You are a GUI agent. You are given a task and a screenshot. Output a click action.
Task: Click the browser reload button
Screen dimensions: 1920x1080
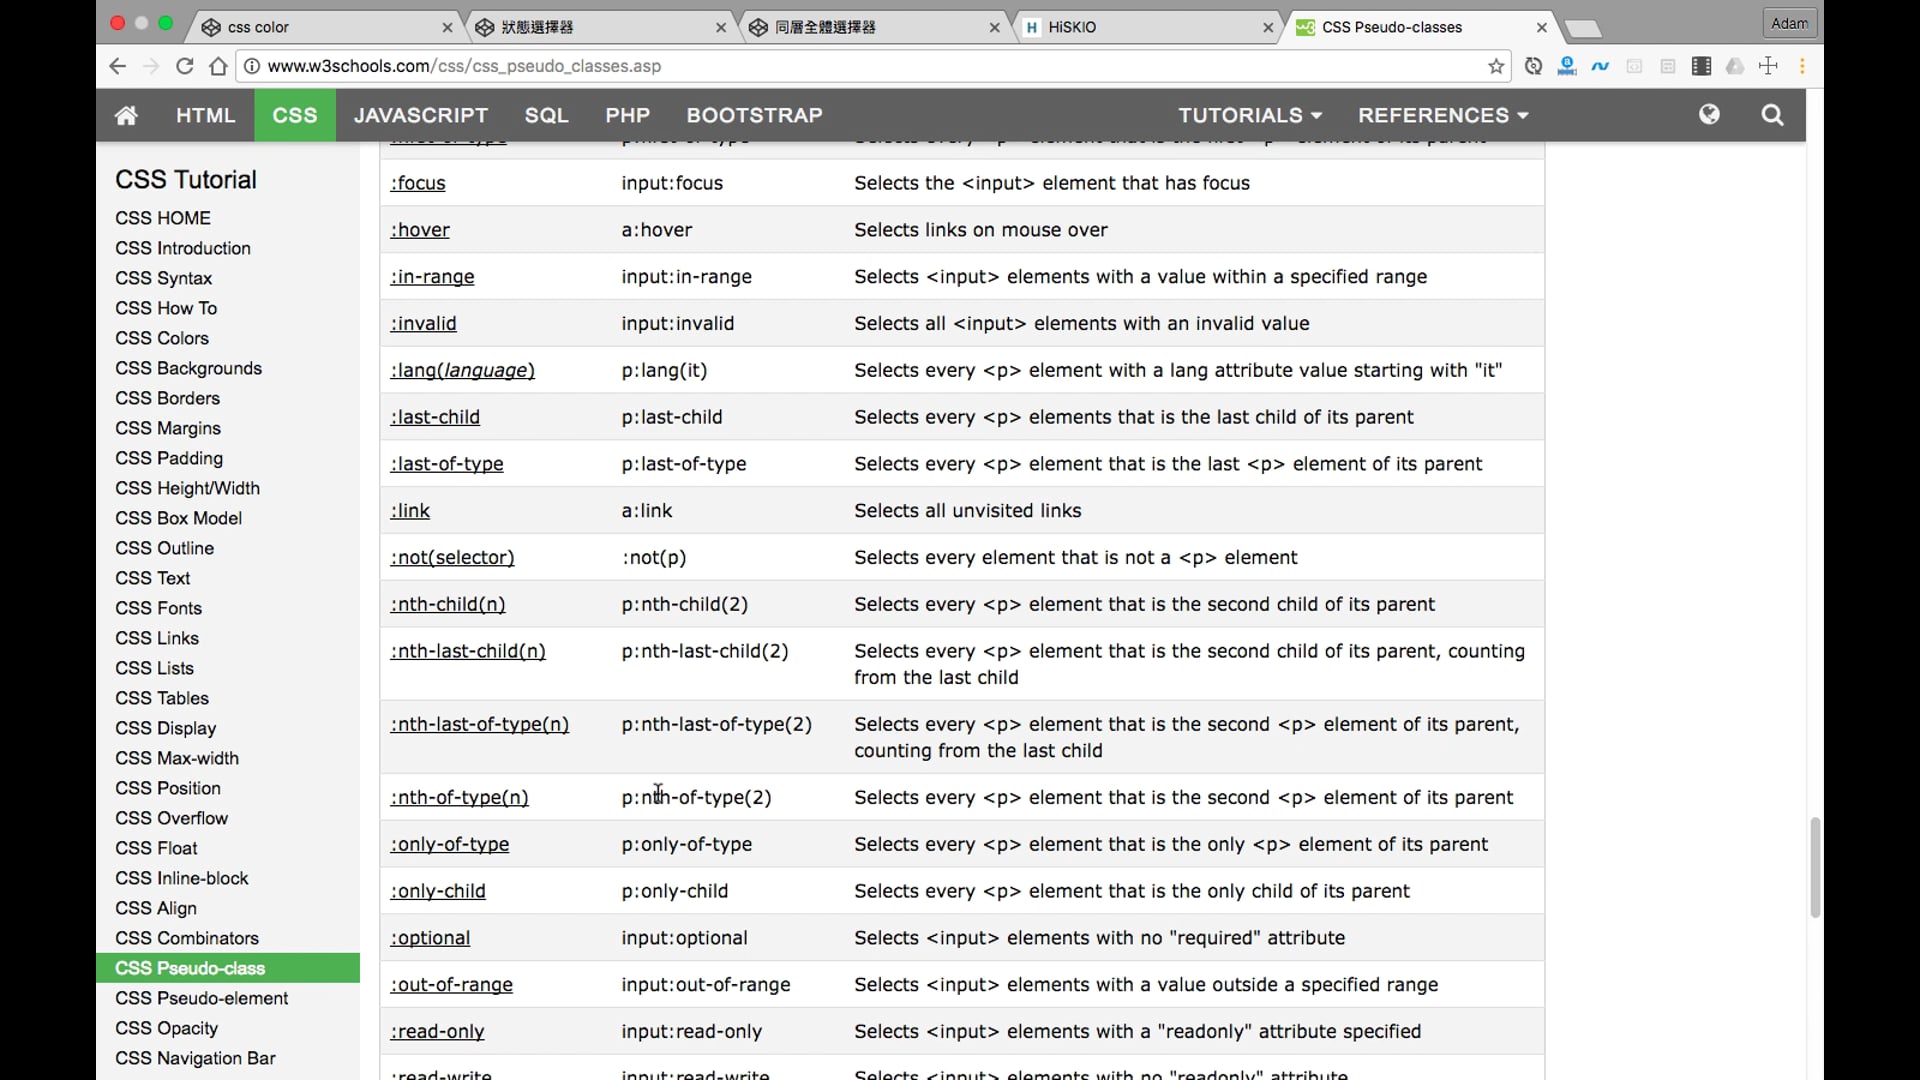tap(184, 66)
